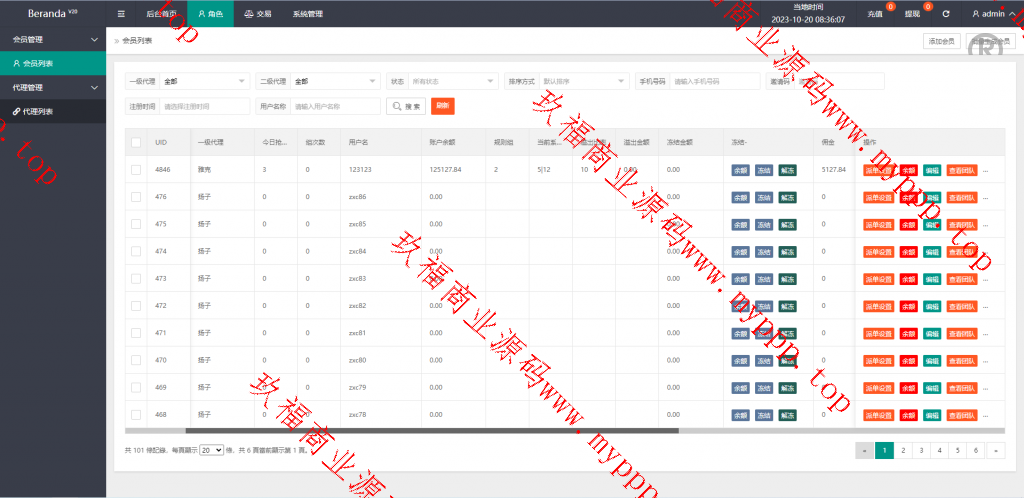Switch to the 系统管理 top tab
The height and width of the screenshot is (498, 1024).
pyautogui.click(x=307, y=14)
